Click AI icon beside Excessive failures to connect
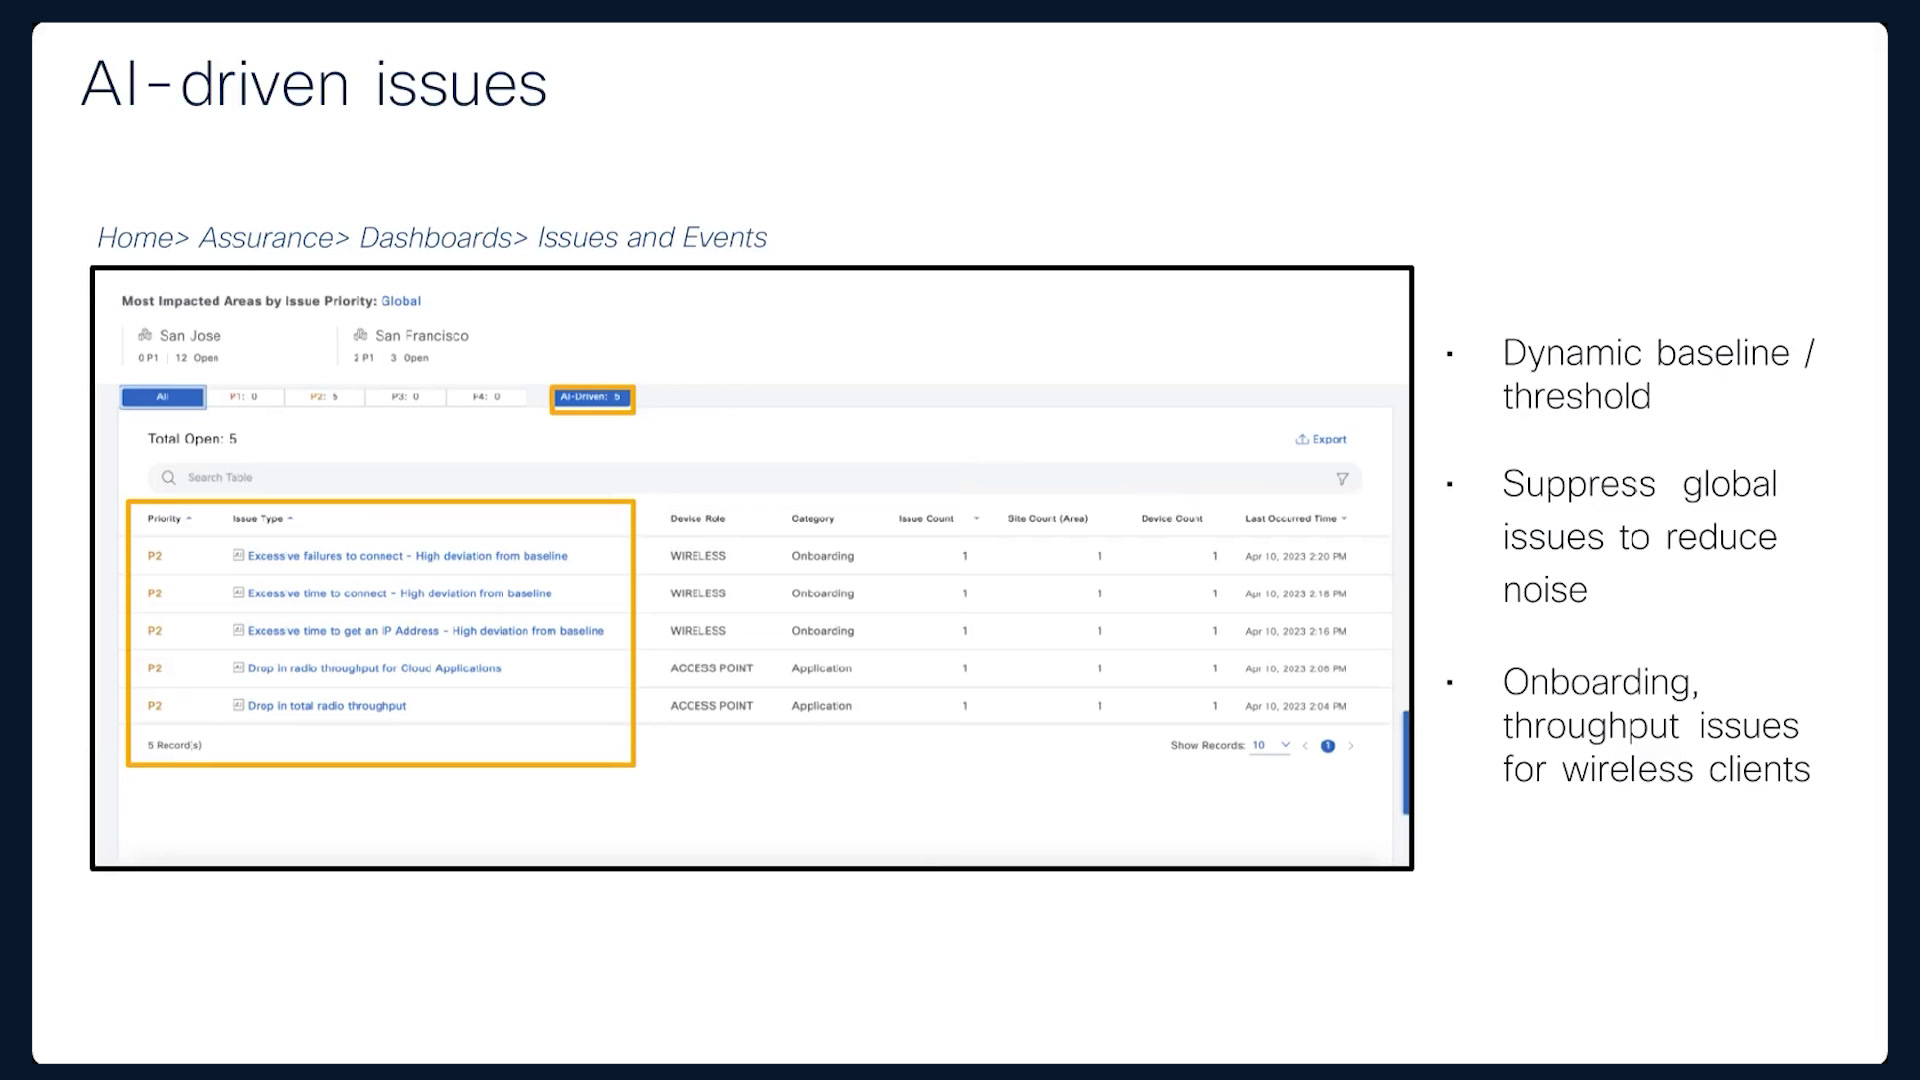This screenshot has height=1080, width=1920. [238, 555]
